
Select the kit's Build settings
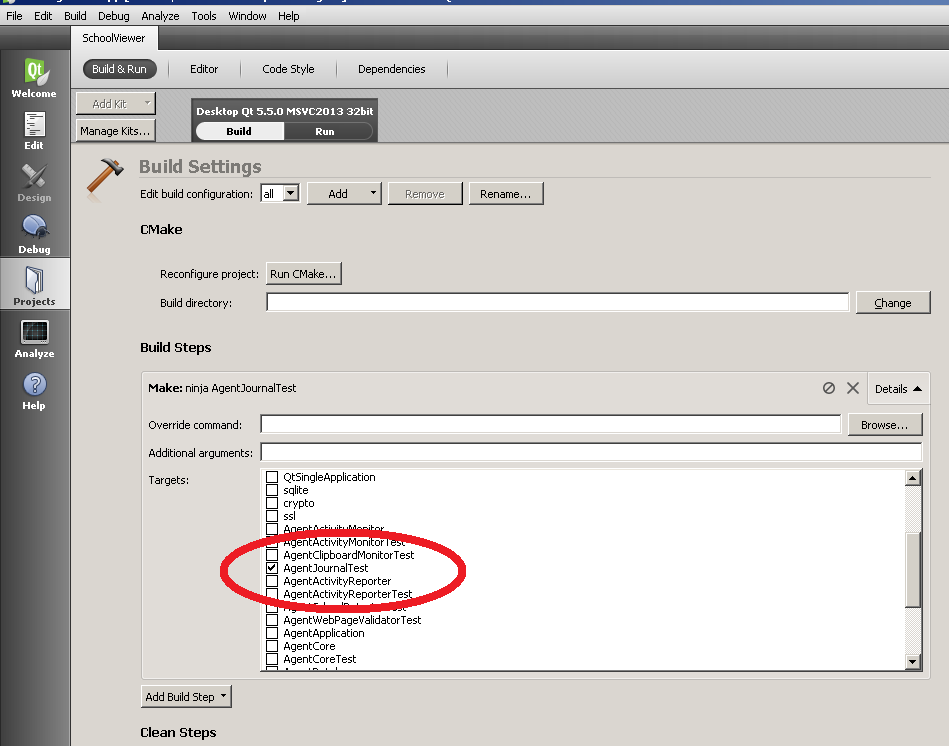[x=240, y=131]
